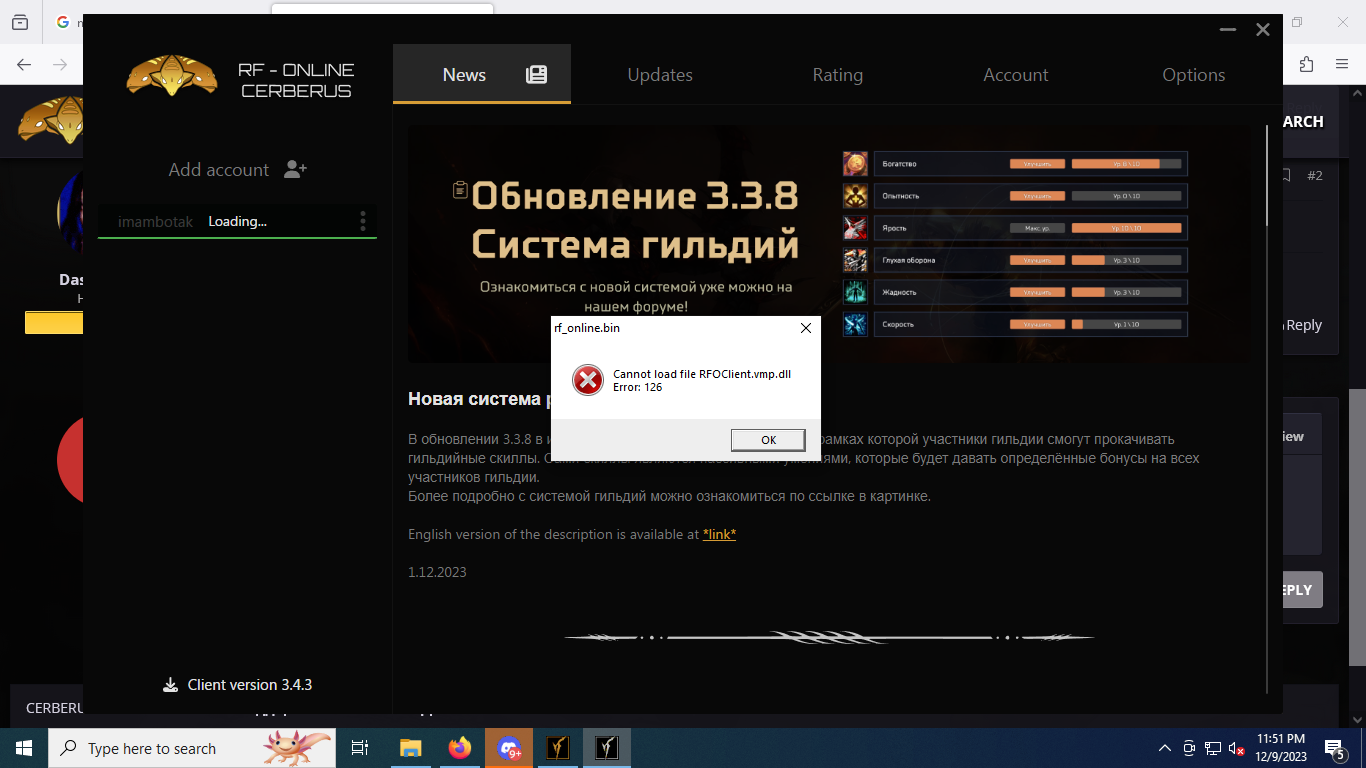The image size is (1366, 768).
Task: Click the Жадность skill icon
Action: [855, 292]
